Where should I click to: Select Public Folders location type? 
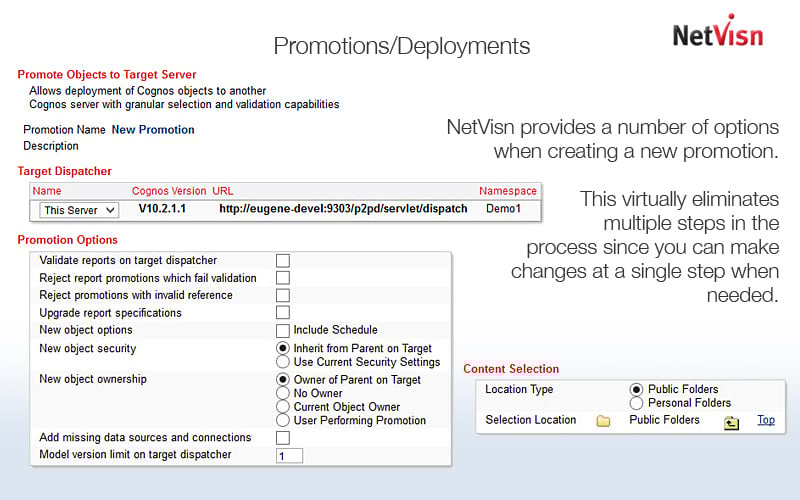[x=636, y=389]
